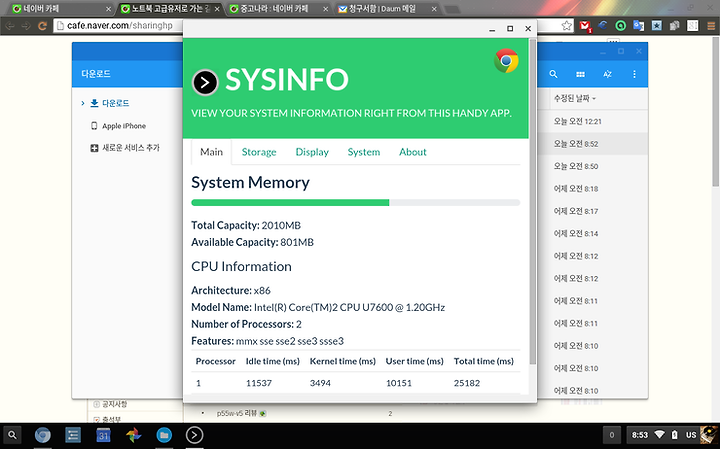Viewport: 720px width, 449px height.
Task: Click the battery icon in system tray
Action: (675, 435)
